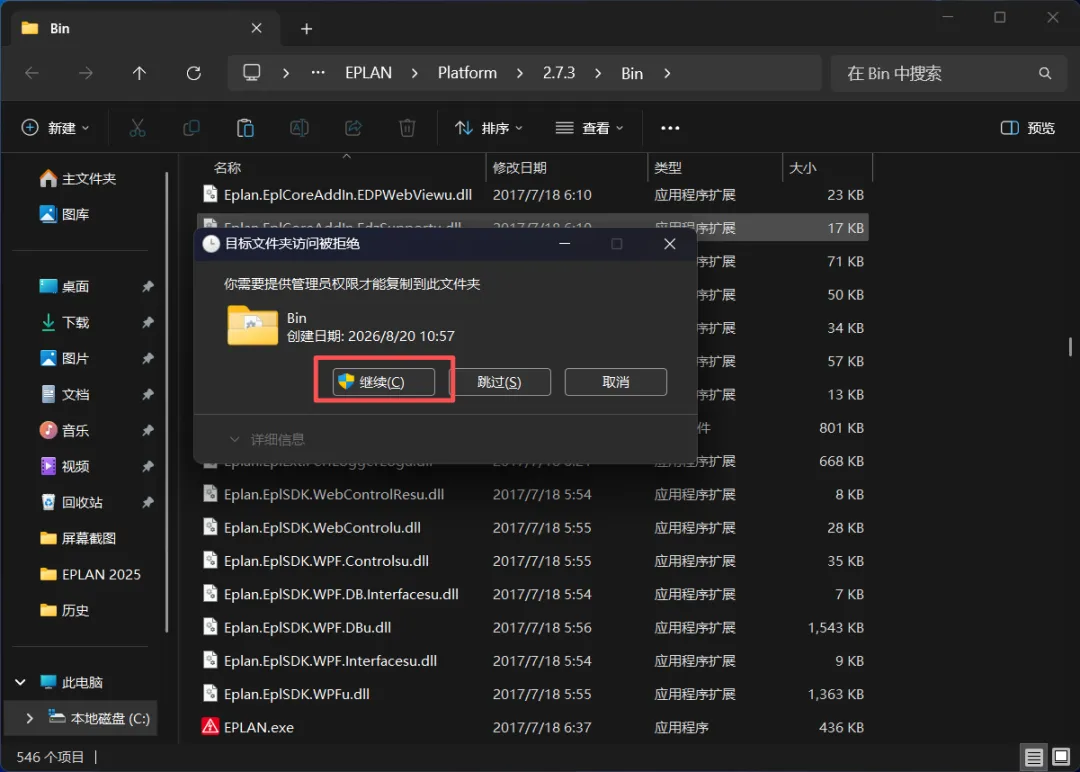Click the 2.7.3 breadcrumb
This screenshot has width=1080, height=772.
point(559,73)
